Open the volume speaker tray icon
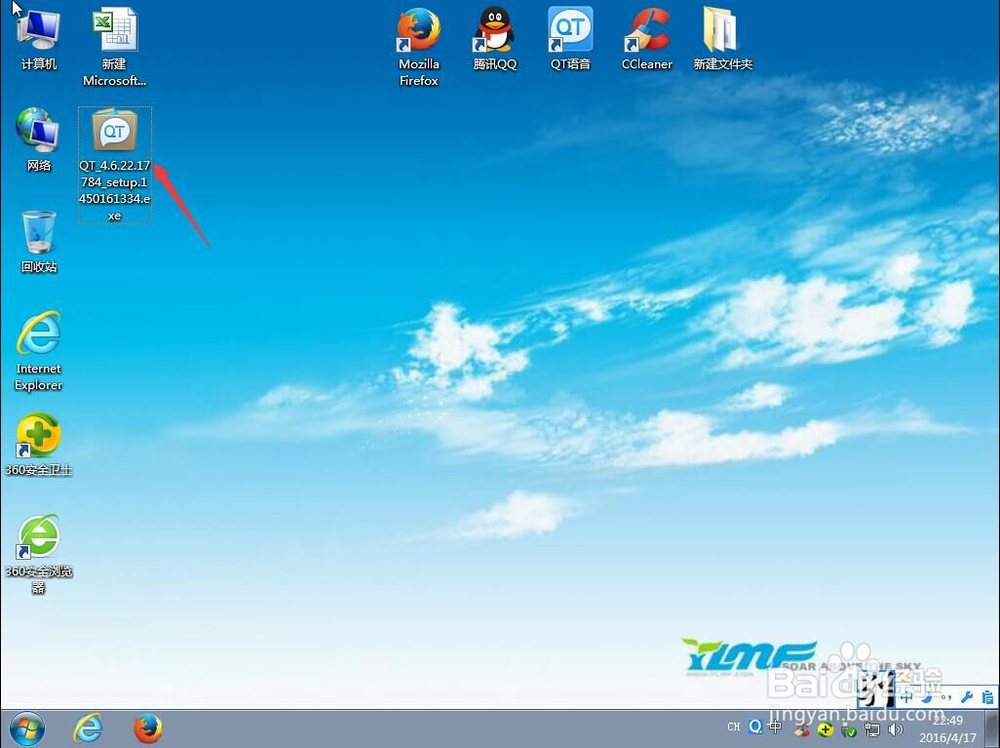Viewport: 1000px width, 748px height. pyautogui.click(x=895, y=730)
